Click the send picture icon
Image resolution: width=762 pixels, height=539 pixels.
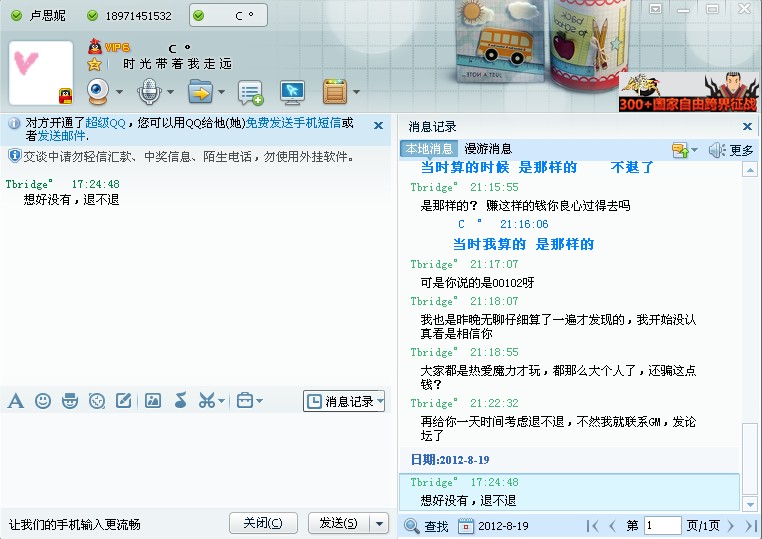(x=153, y=401)
